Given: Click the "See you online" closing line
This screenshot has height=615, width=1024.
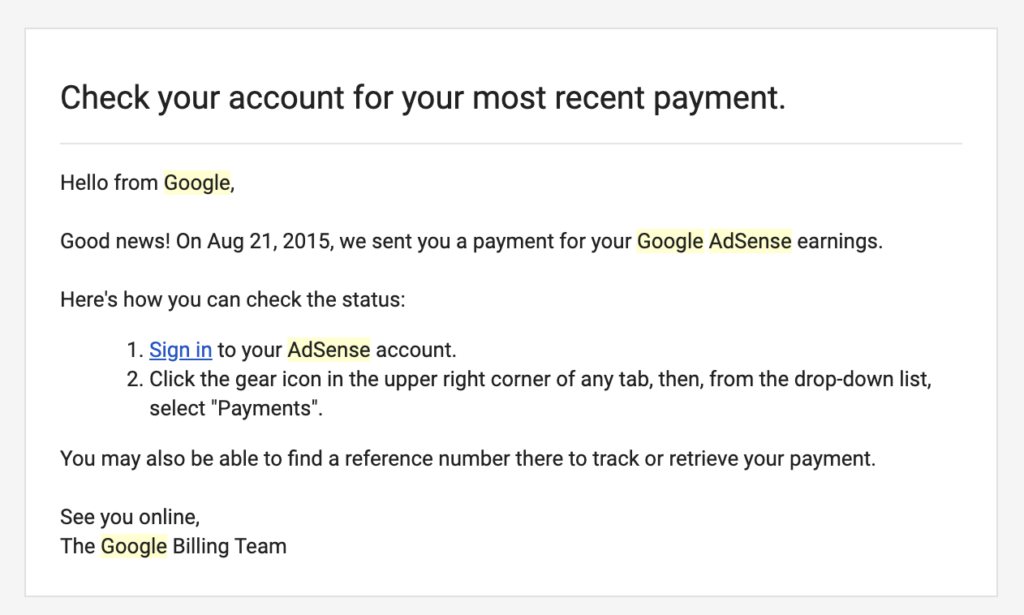Looking at the screenshot, I should point(130,517).
